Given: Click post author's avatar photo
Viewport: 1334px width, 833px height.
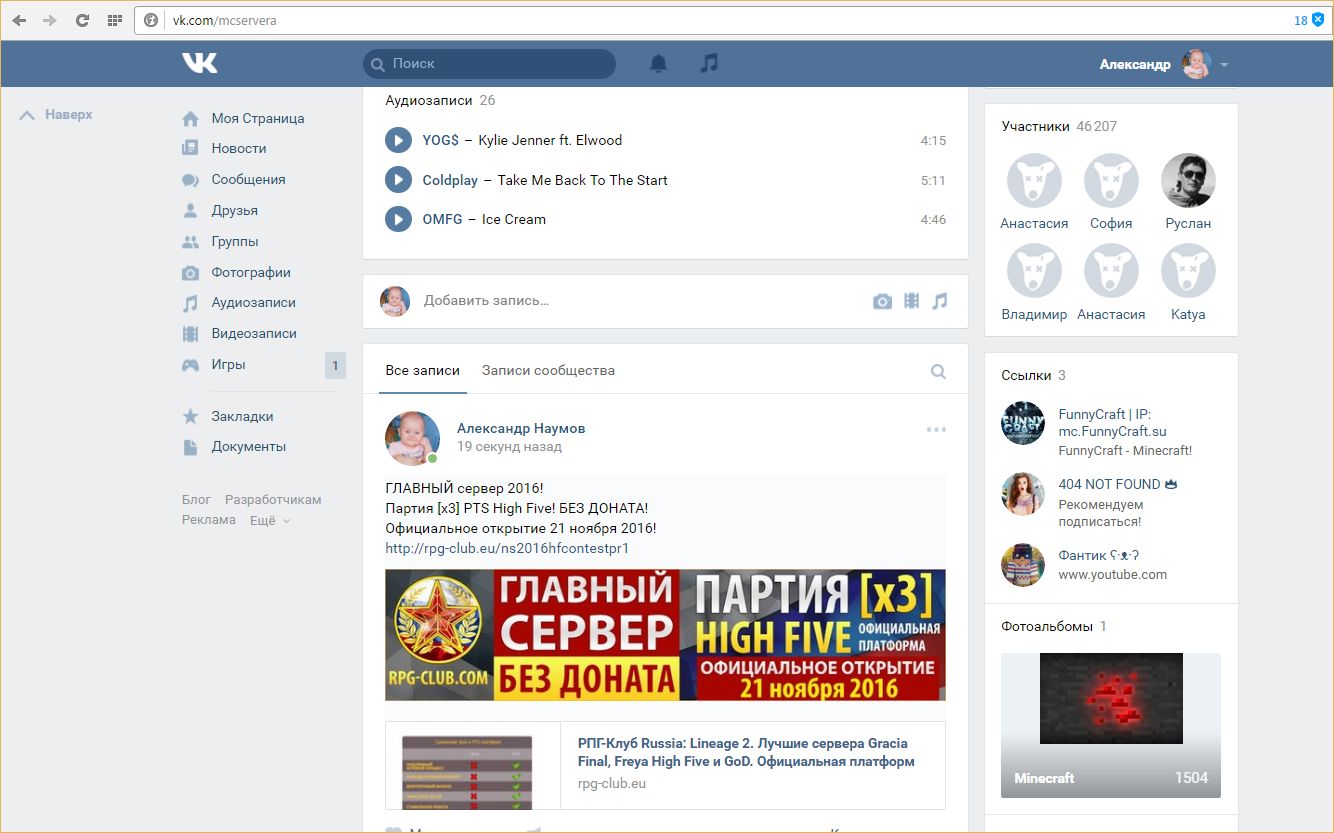Looking at the screenshot, I should coord(412,438).
